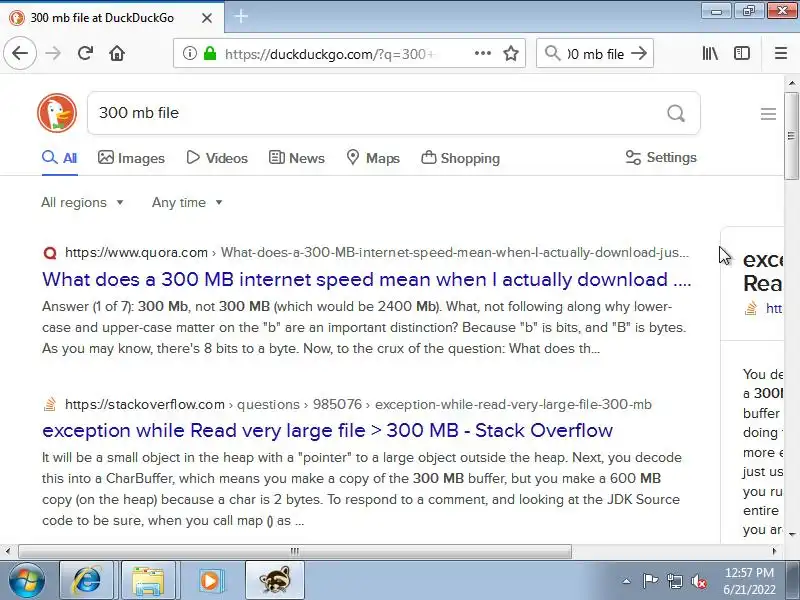The width and height of the screenshot is (800, 600).
Task: Click the Stack Overflow favicon beside result
Action: tap(50, 405)
